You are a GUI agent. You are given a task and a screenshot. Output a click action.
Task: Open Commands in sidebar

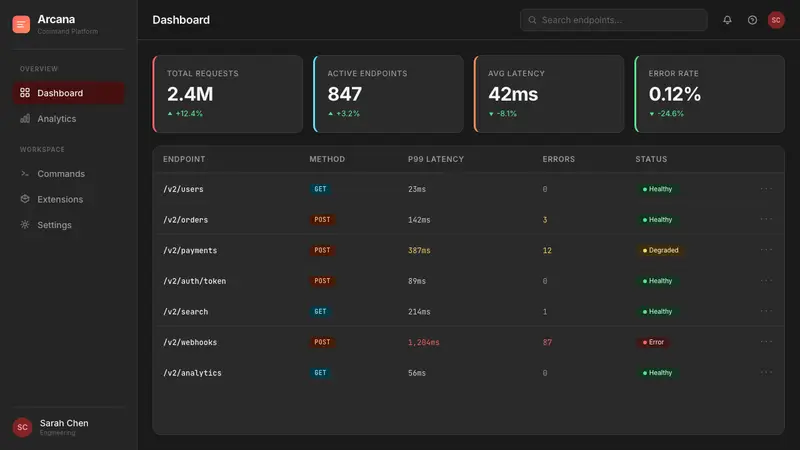click(x=68, y=173)
